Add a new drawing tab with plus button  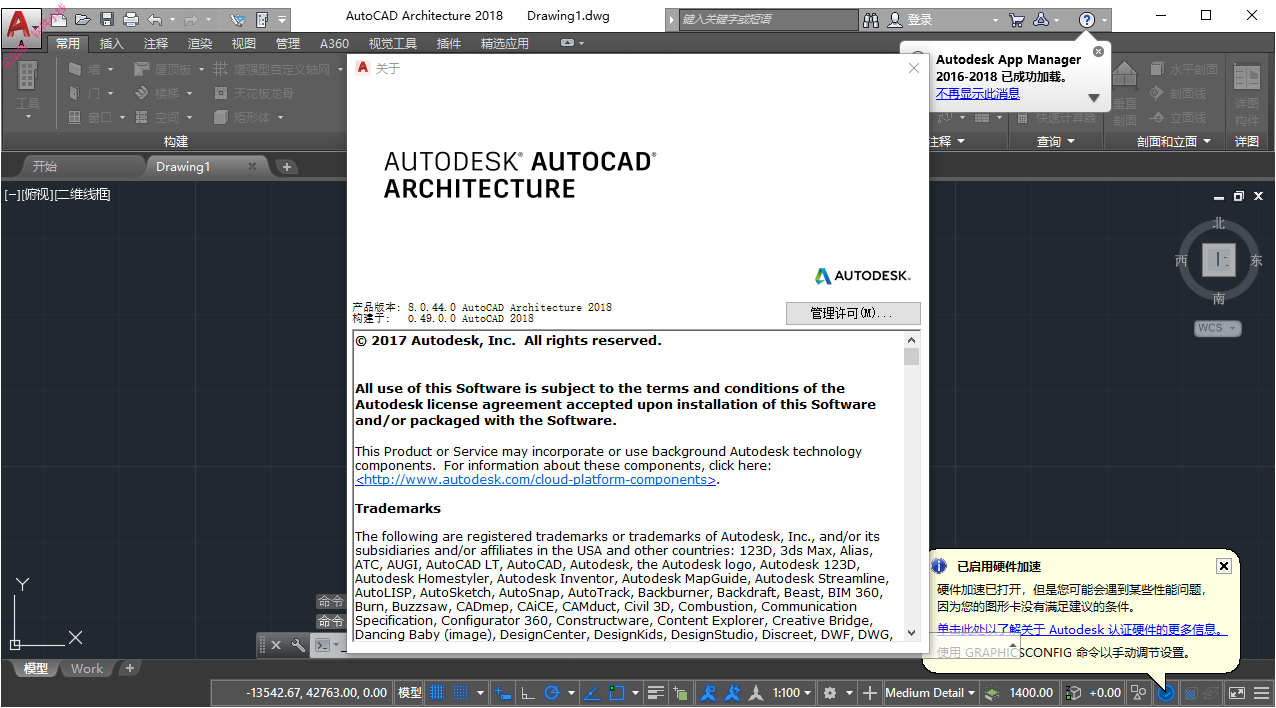coord(287,167)
